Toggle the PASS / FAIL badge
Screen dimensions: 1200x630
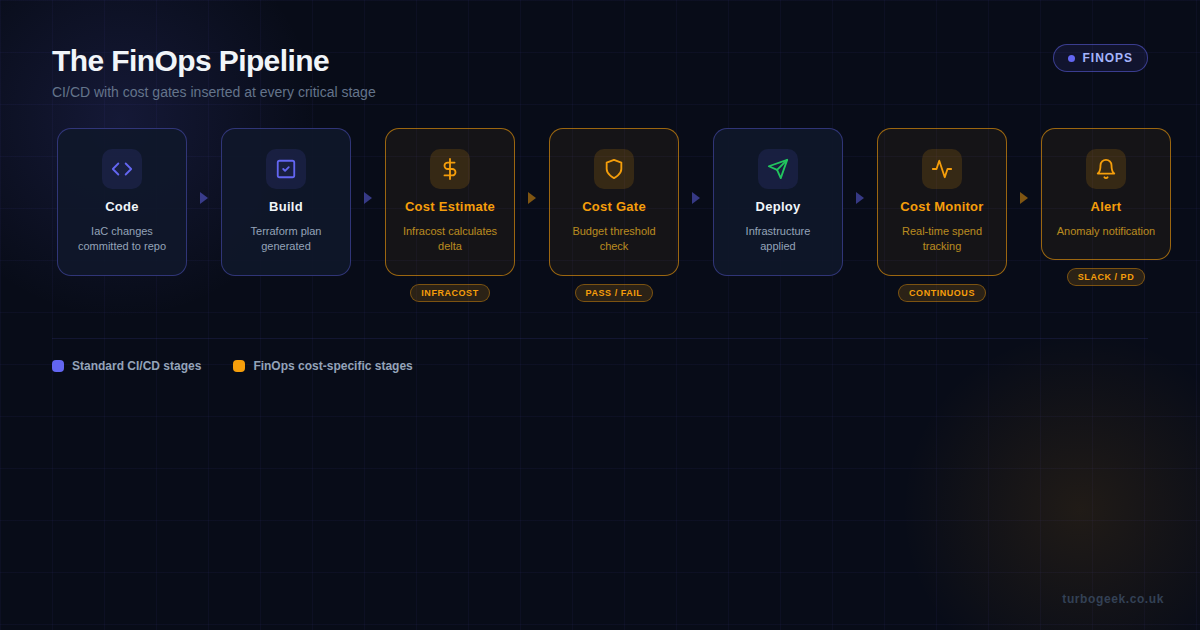614,293
